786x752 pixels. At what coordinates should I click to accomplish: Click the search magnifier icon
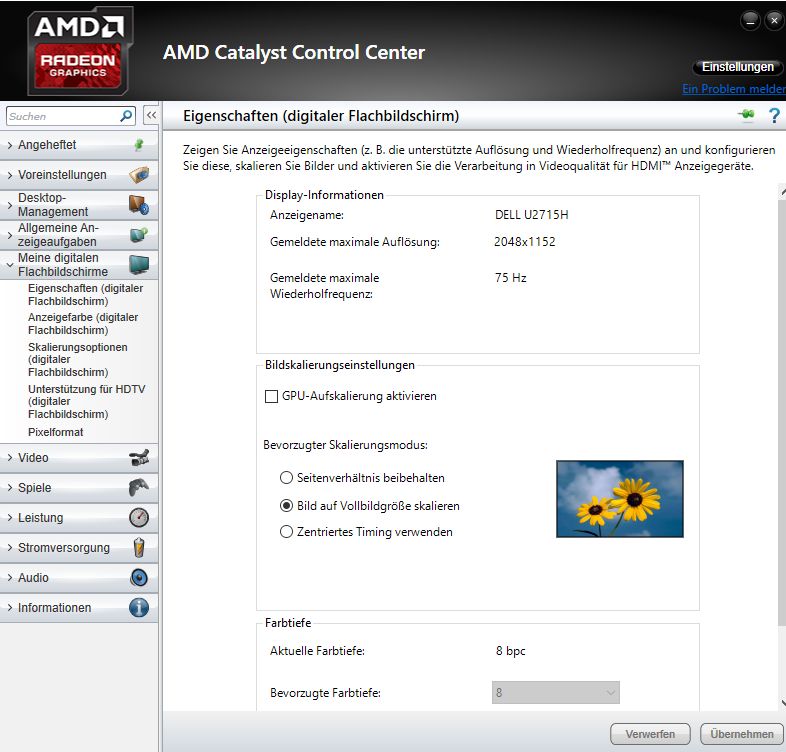click(x=126, y=116)
